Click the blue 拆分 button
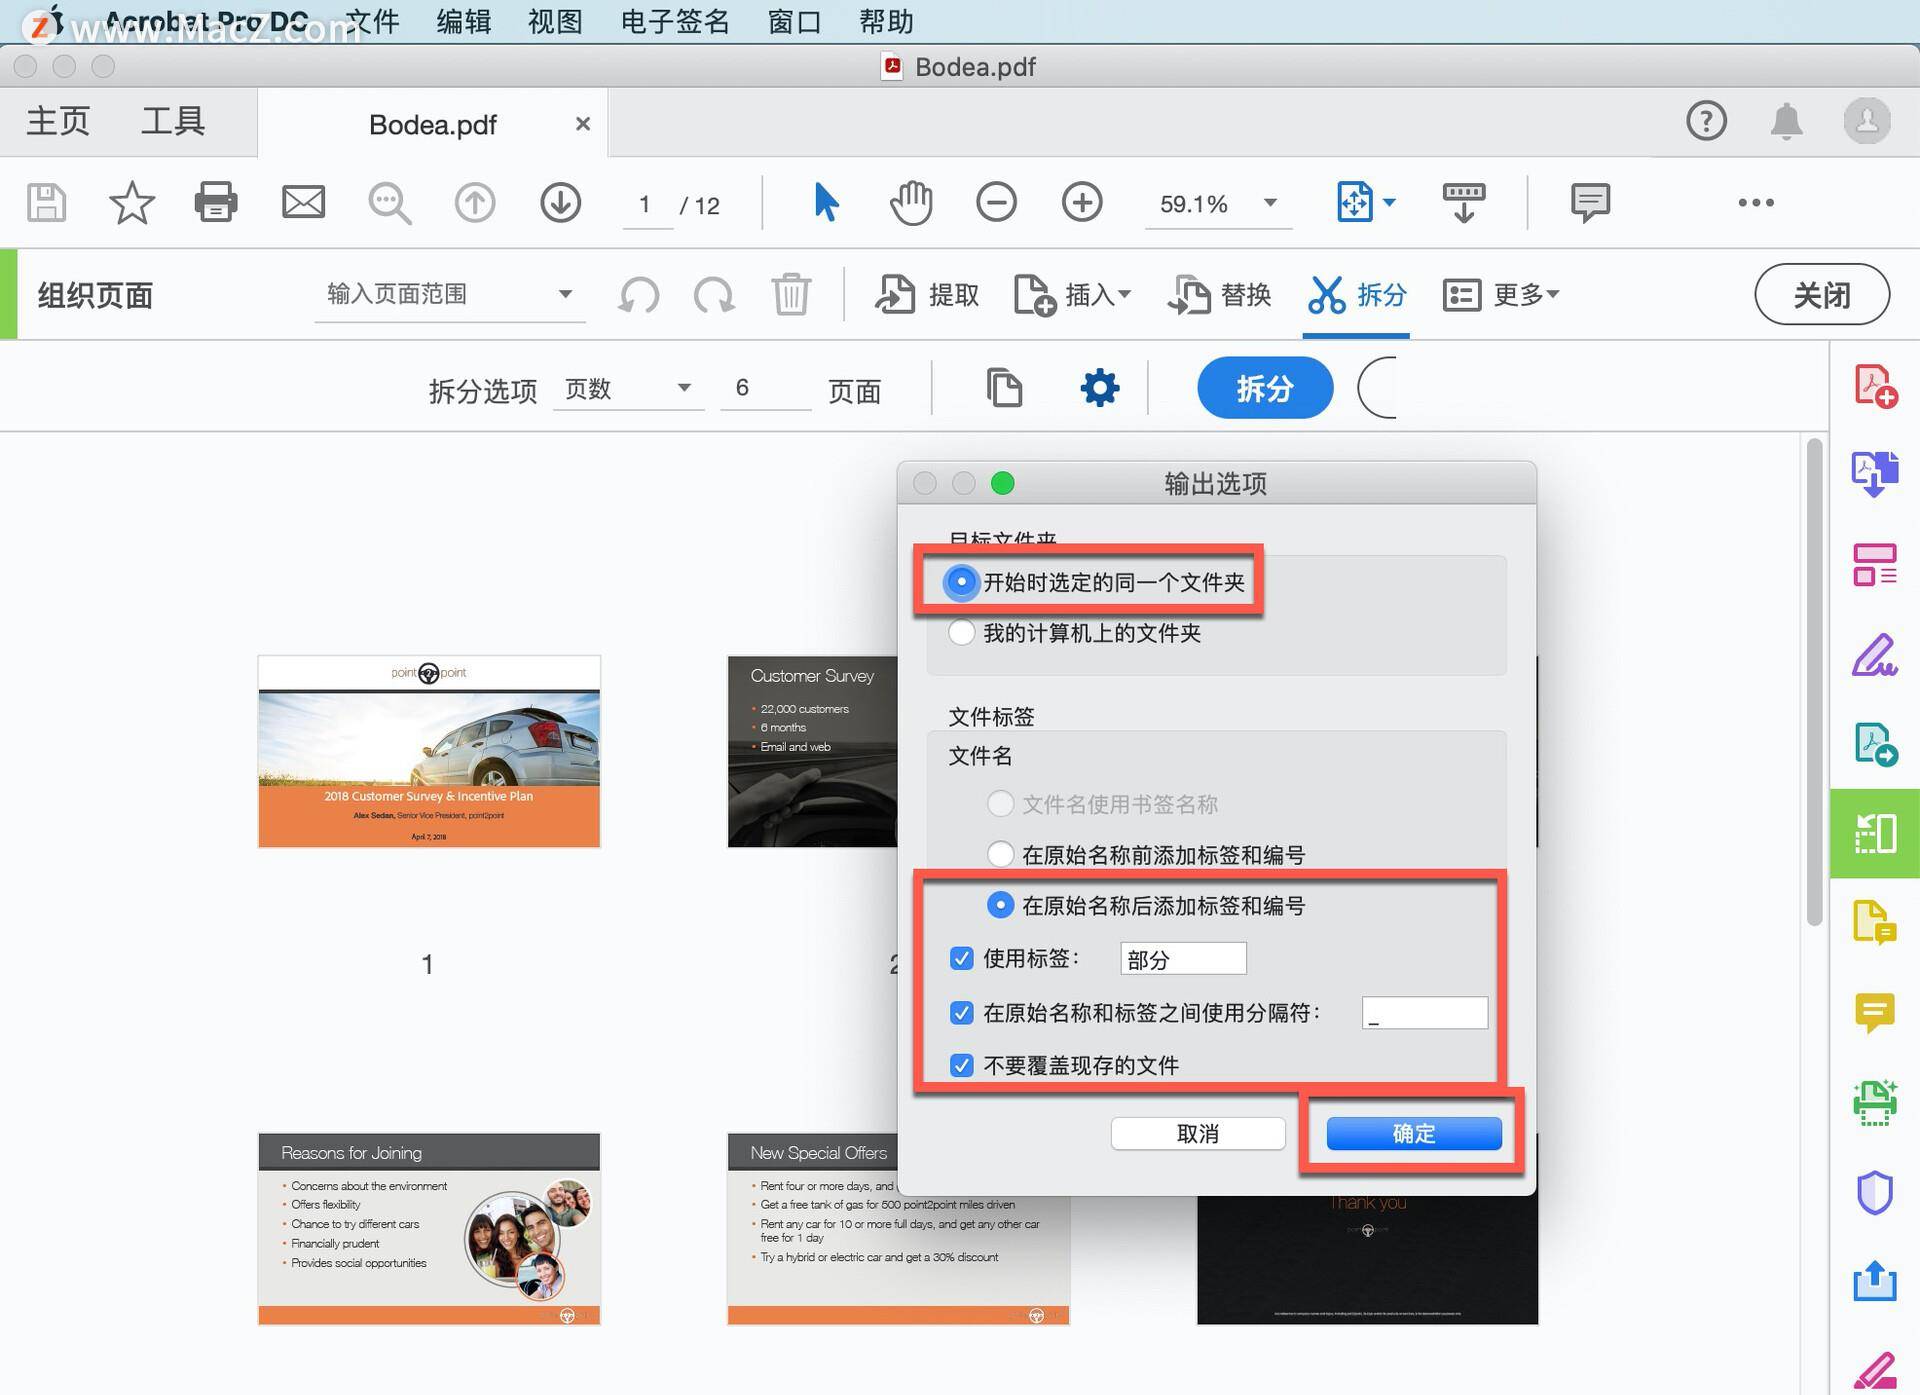The image size is (1920, 1395). click(1264, 388)
